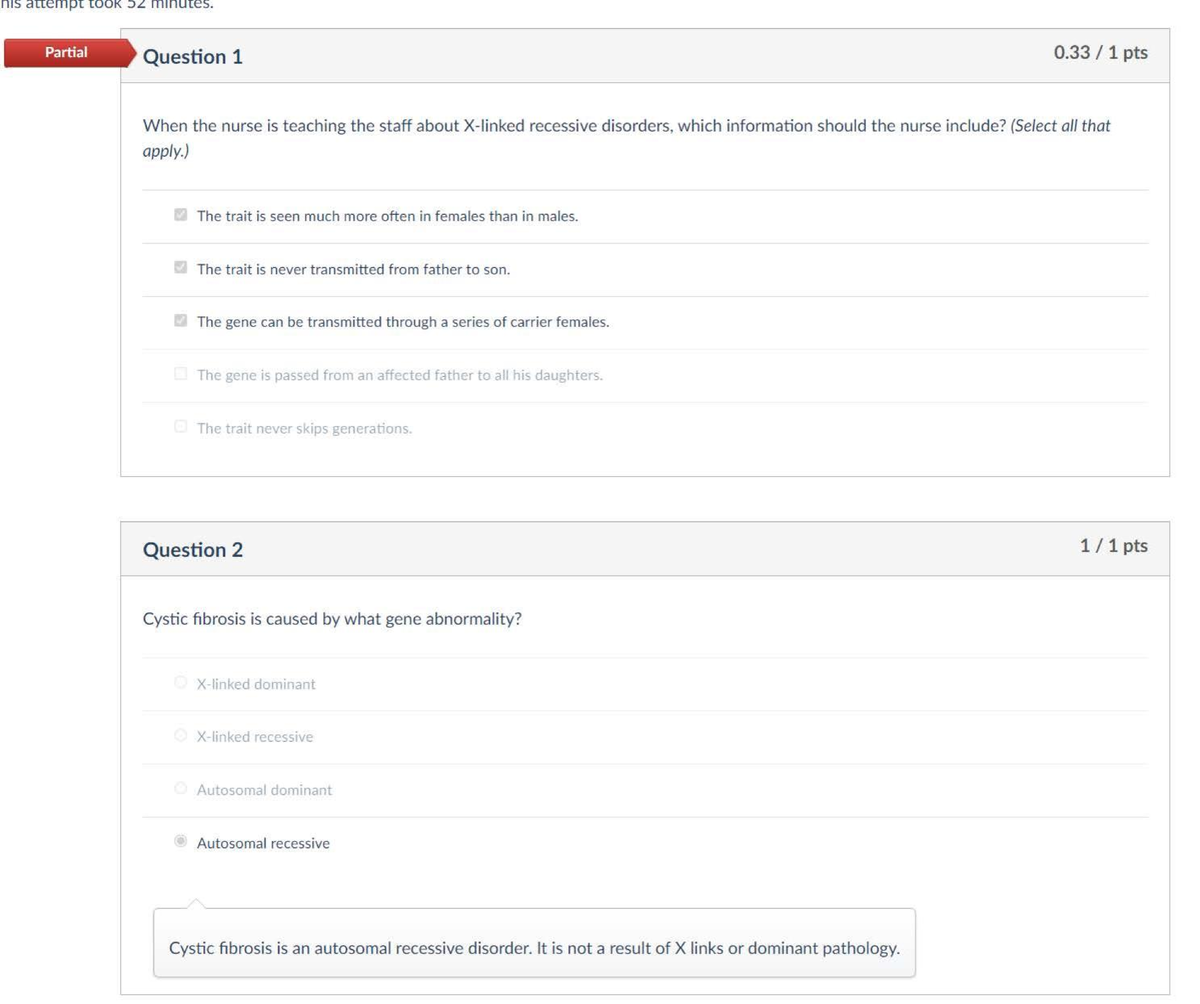This screenshot has height=1004, width=1200.
Task: Check the trait never skips generations option
Action: [x=180, y=427]
